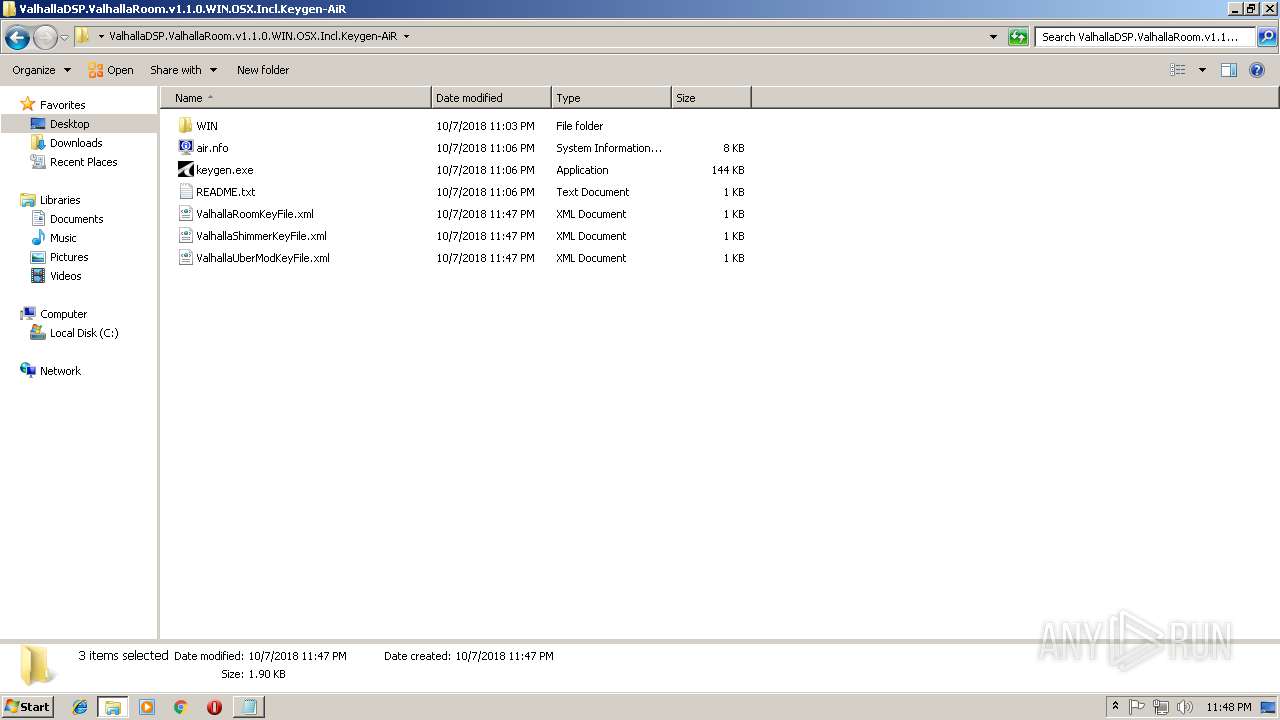Open the Videos library
The height and width of the screenshot is (720, 1280).
[x=65, y=276]
